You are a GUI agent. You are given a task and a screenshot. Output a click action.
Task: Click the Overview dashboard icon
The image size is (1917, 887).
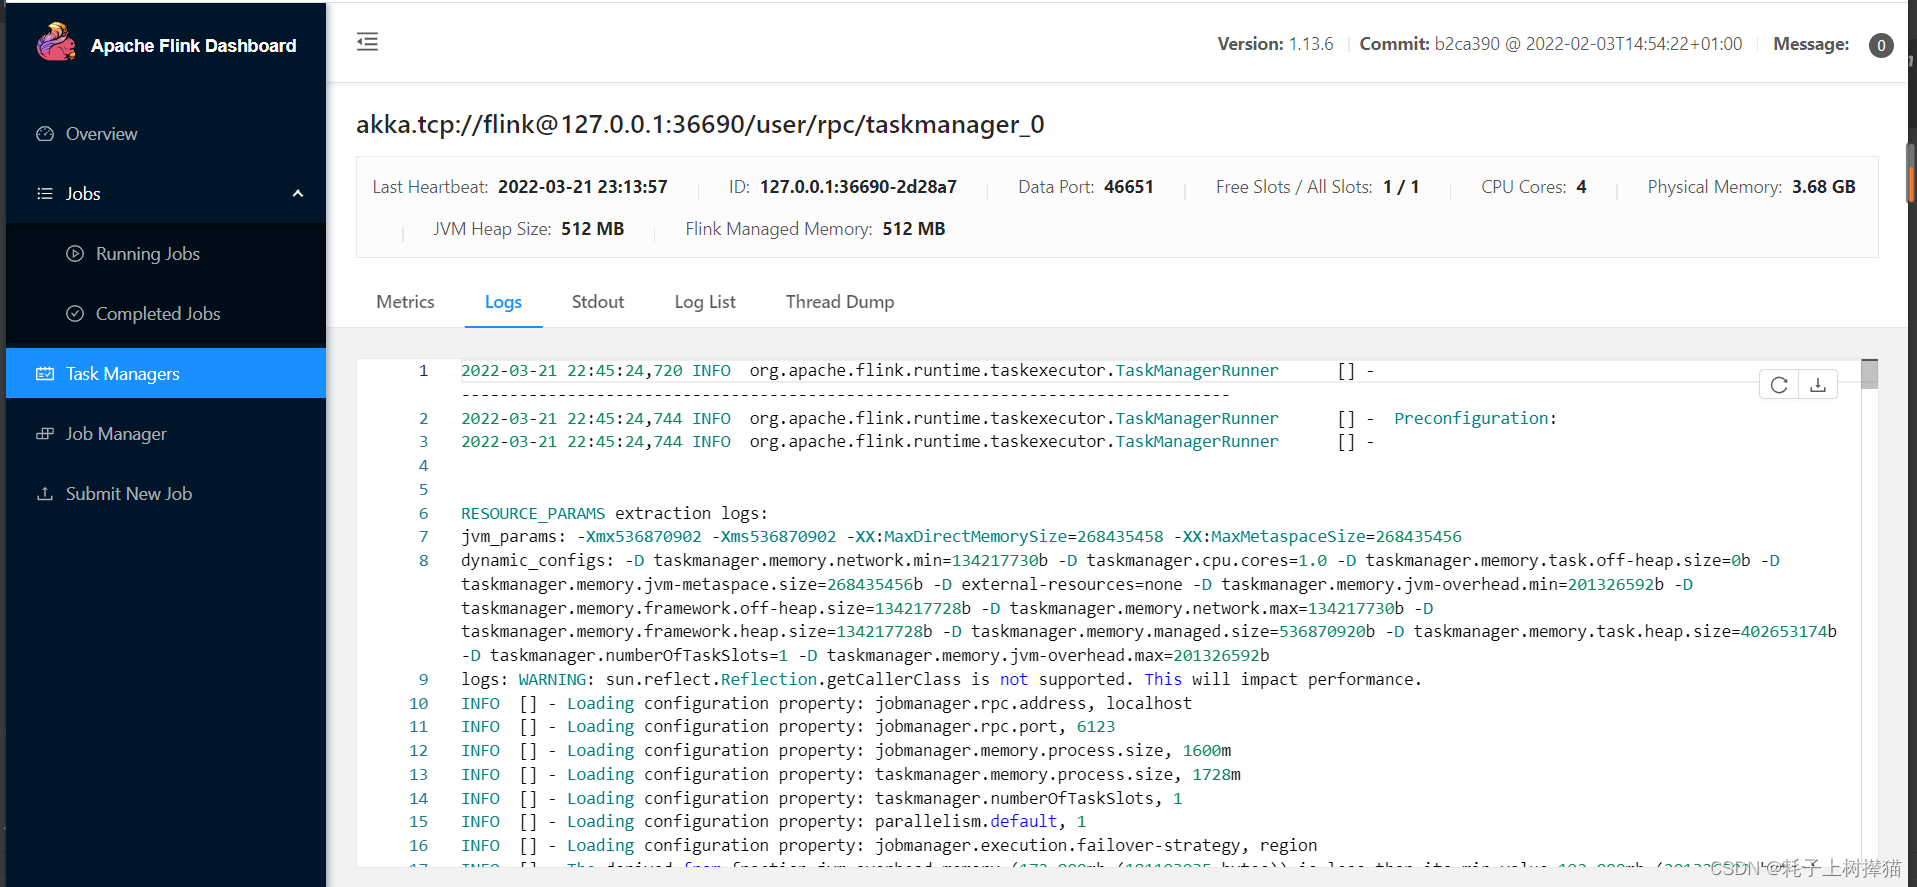(45, 134)
